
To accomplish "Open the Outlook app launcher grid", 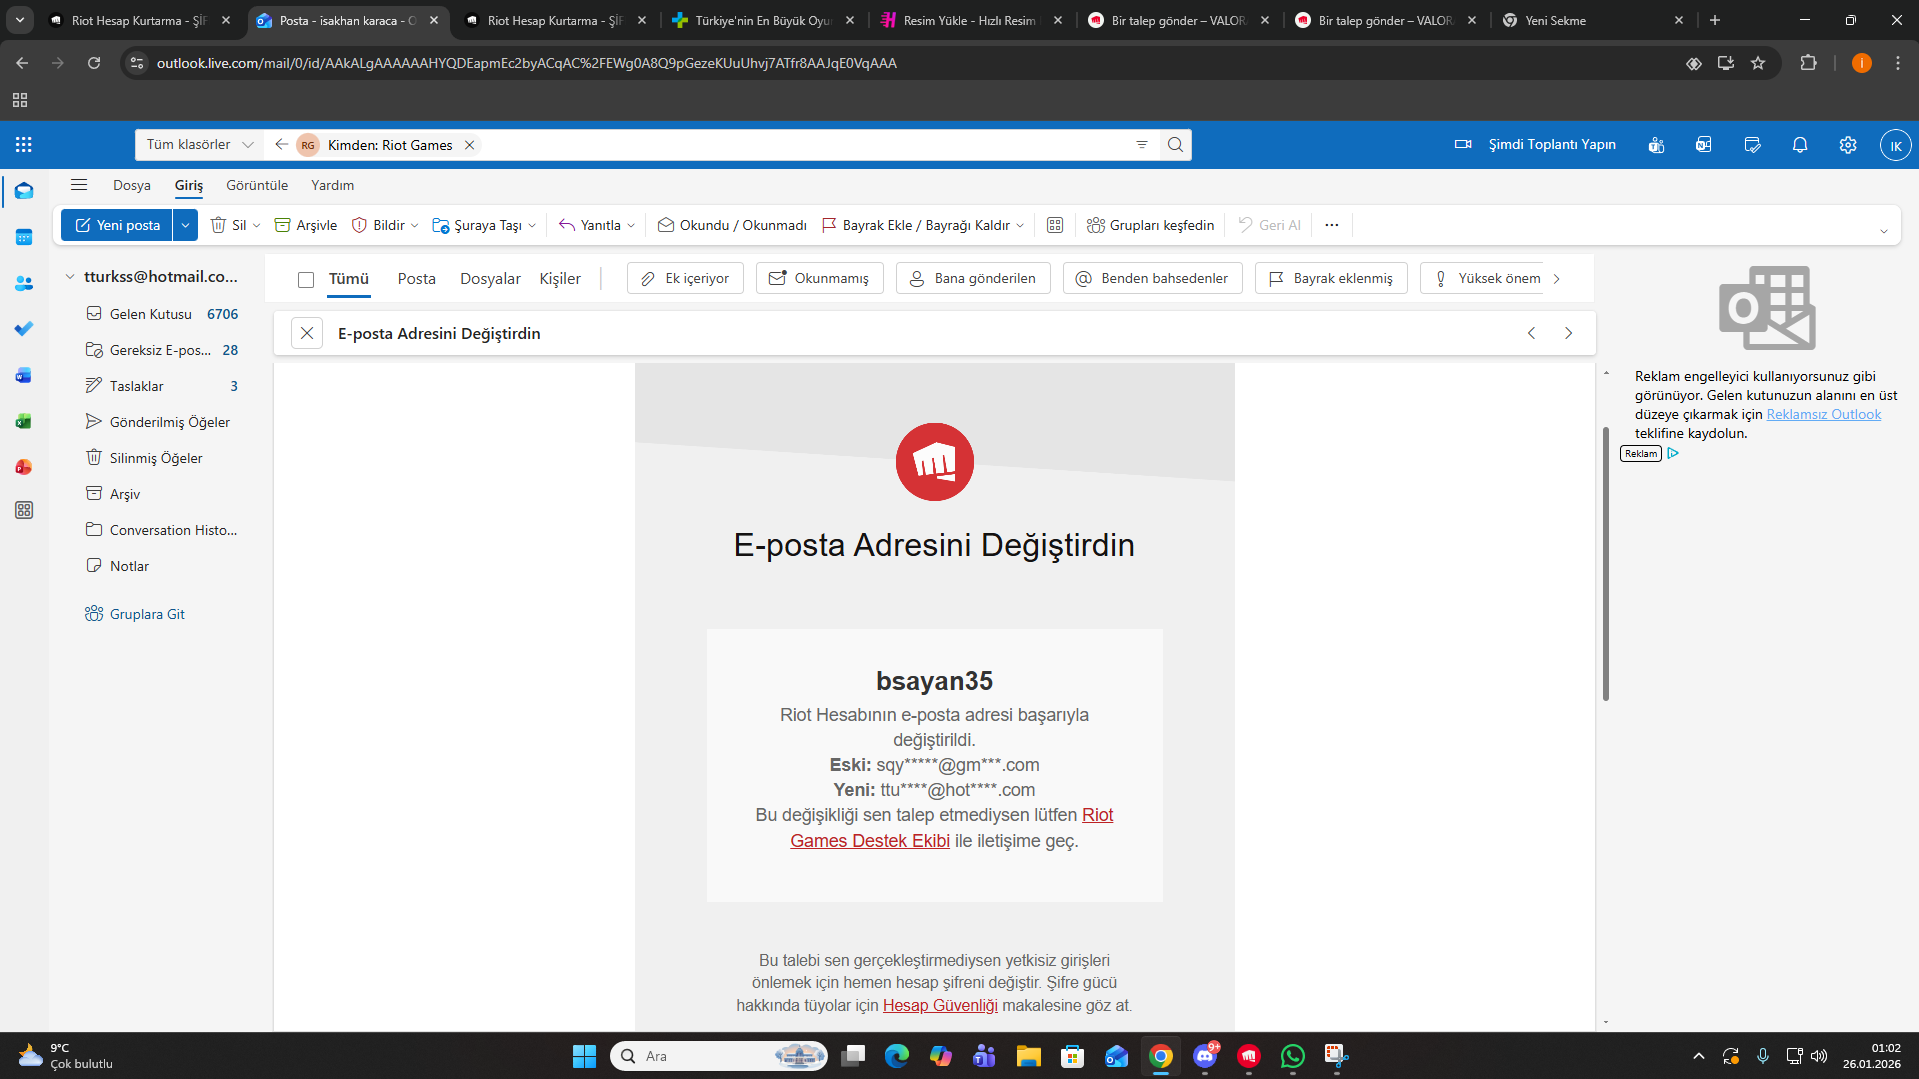I will pos(24,145).
